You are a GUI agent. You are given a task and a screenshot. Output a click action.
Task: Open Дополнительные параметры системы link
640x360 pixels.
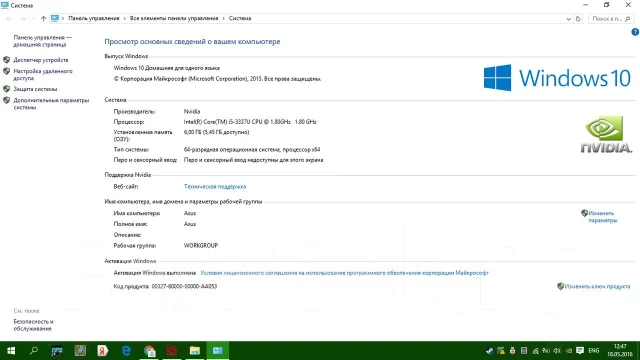click(x=51, y=104)
